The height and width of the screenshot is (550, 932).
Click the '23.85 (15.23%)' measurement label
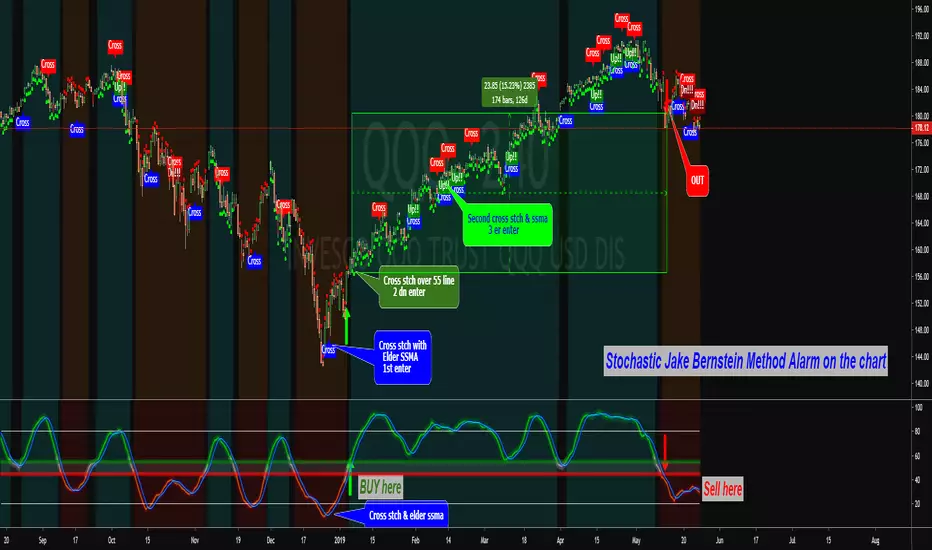click(509, 92)
